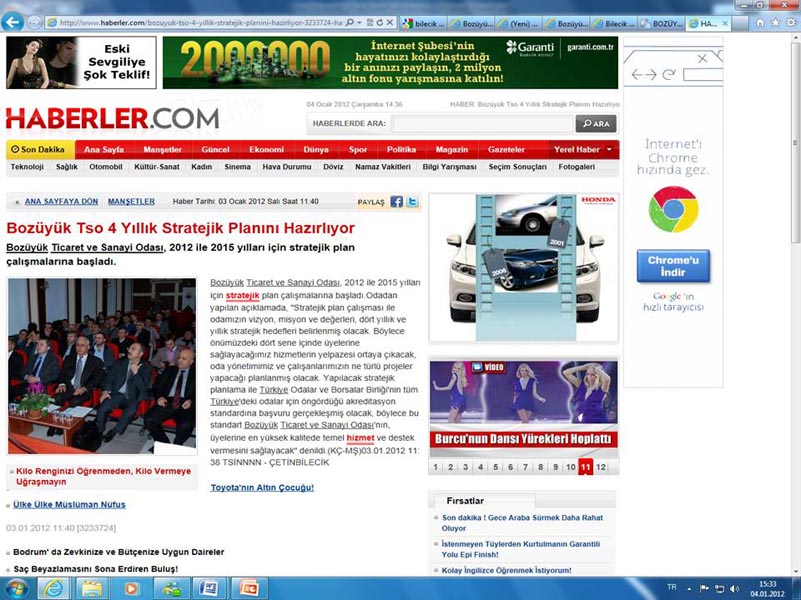Click the Chrome'u İndir button
Screen dimensions: 801x600
pos(673,266)
